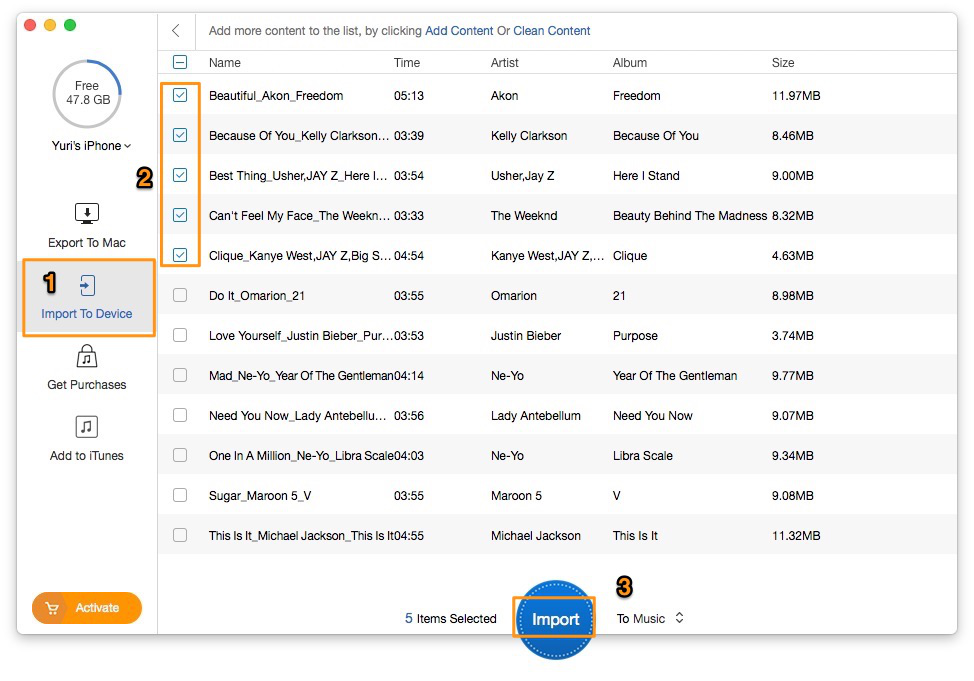Toggle the select-all checkbox in the header
Viewport: 974px width, 681px height.
click(x=180, y=62)
